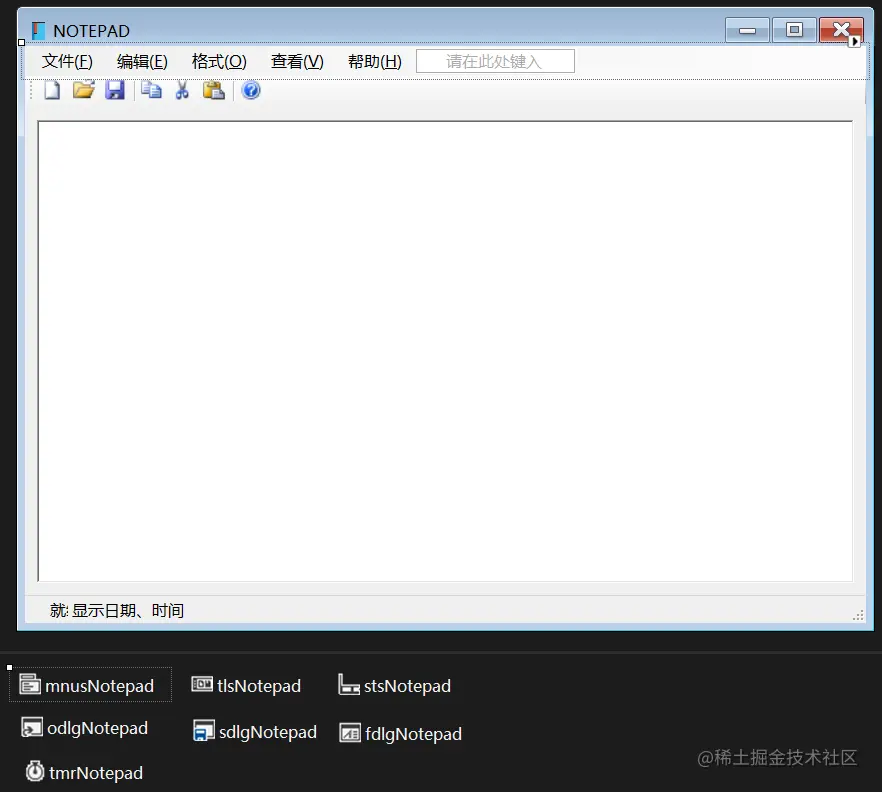Click the NOTEPAD title text
Image resolution: width=882 pixels, height=792 pixels.
91,31
